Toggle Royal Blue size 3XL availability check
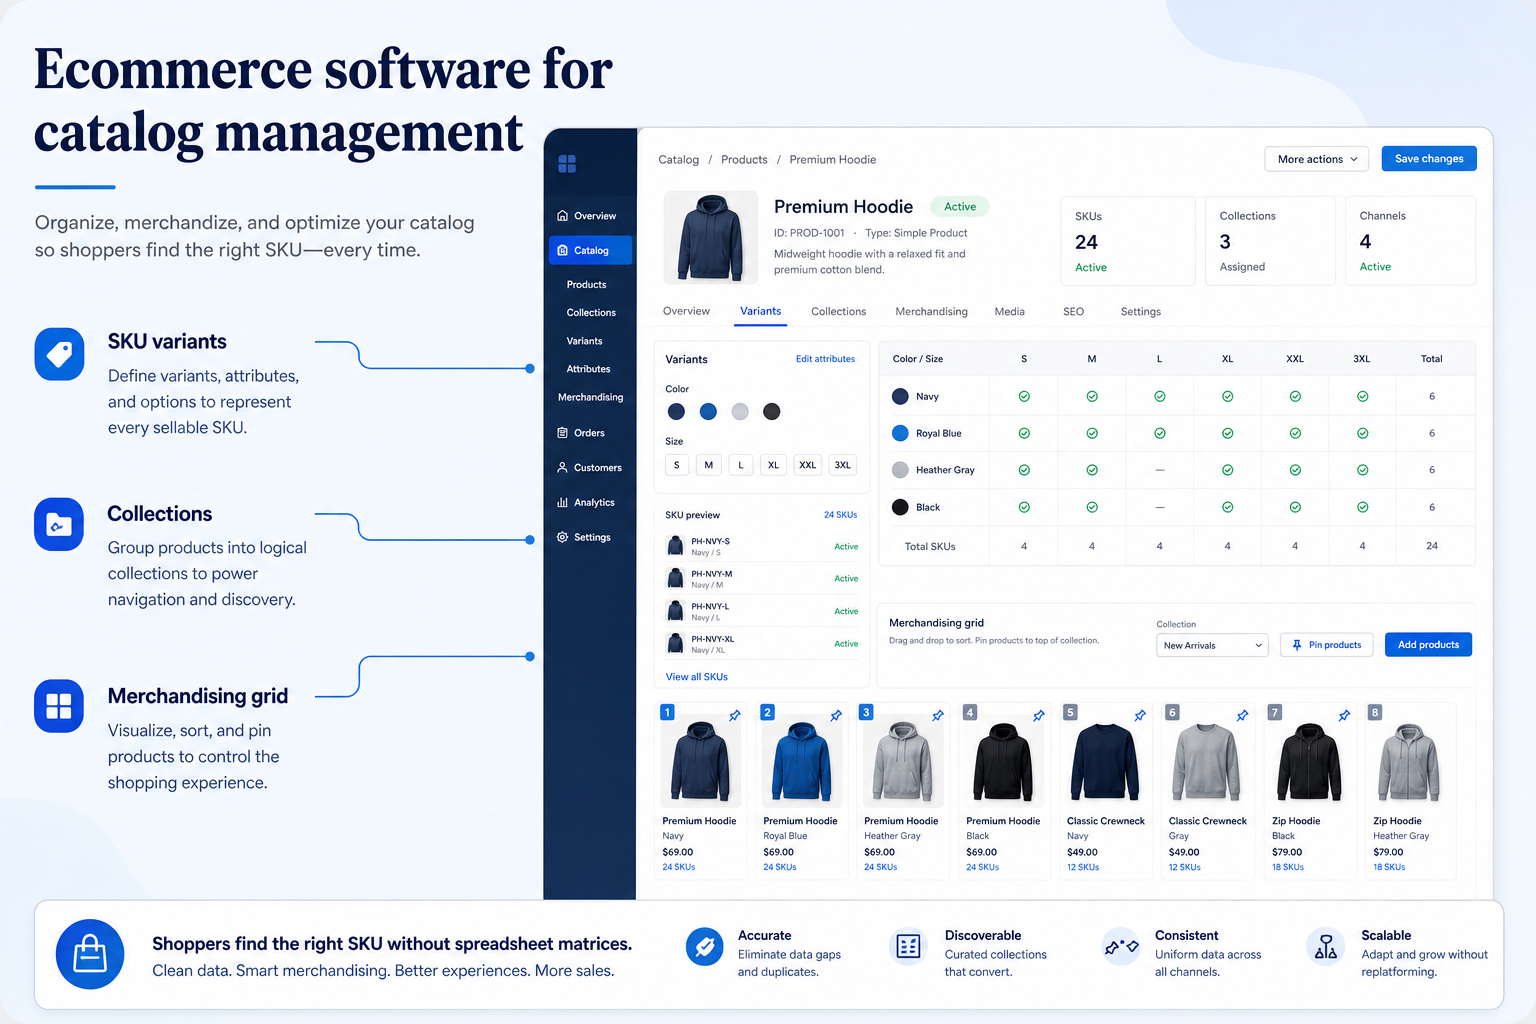The width and height of the screenshot is (1536, 1024). [x=1363, y=433]
